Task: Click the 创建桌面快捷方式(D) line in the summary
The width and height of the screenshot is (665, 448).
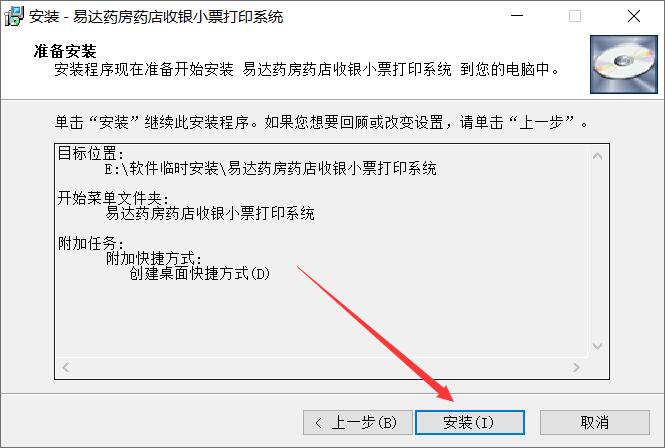Action: pyautogui.click(x=200, y=274)
